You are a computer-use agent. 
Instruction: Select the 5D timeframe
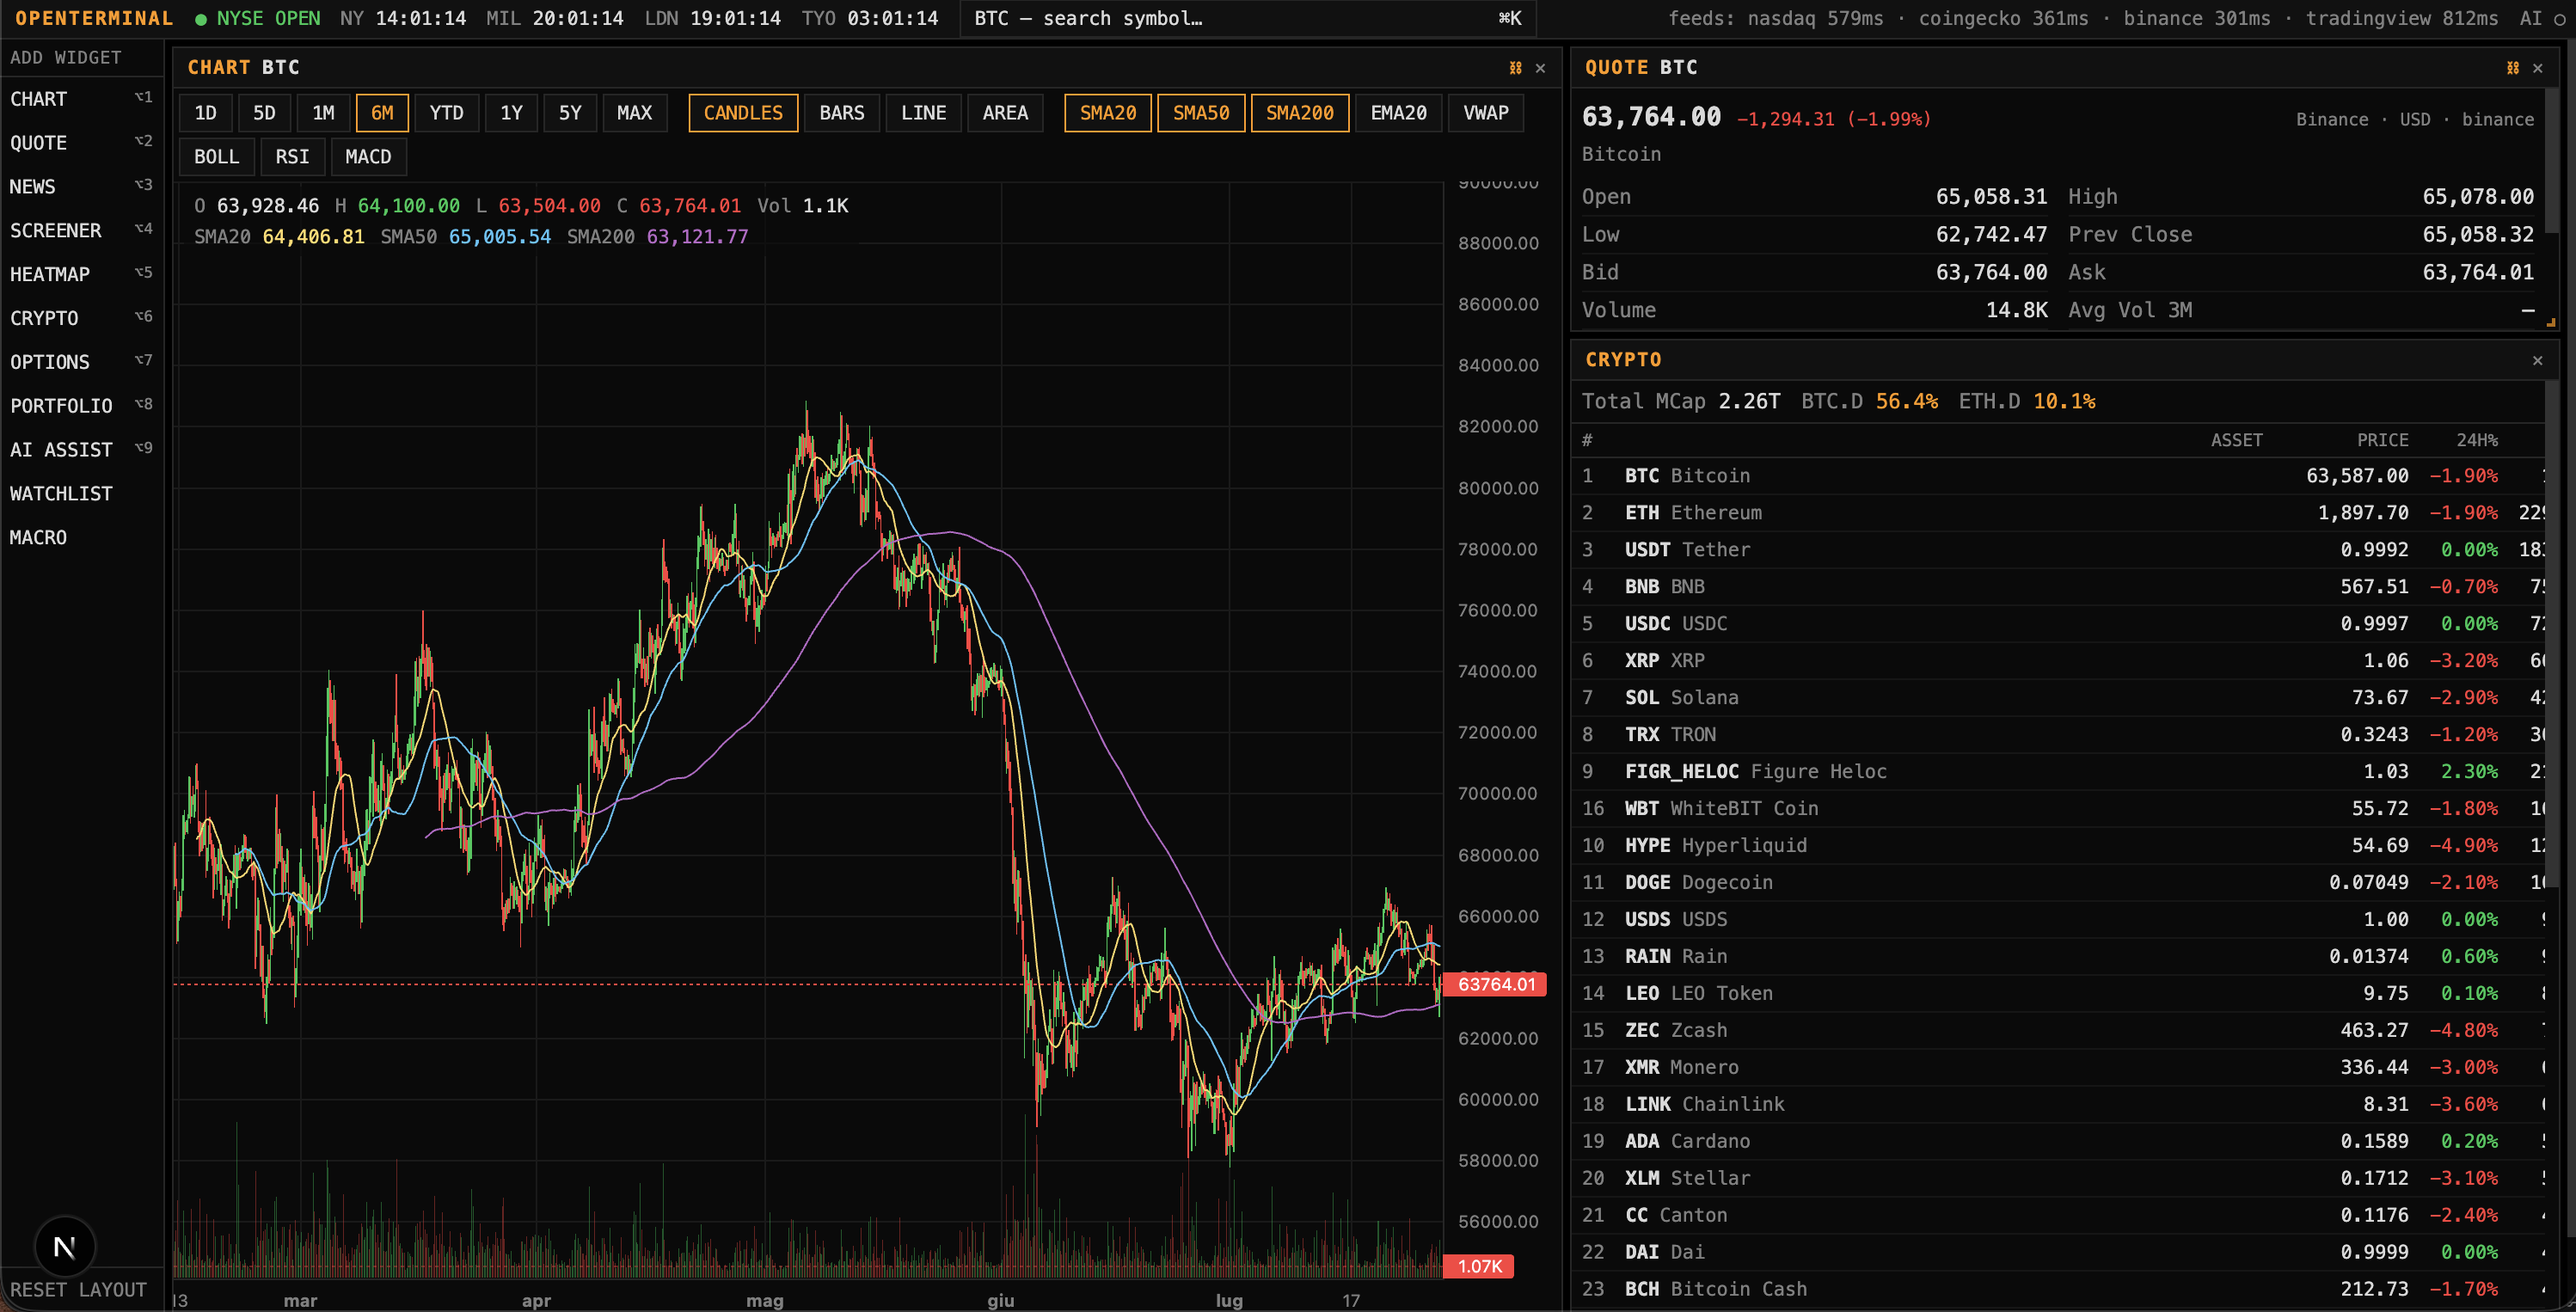point(264,113)
